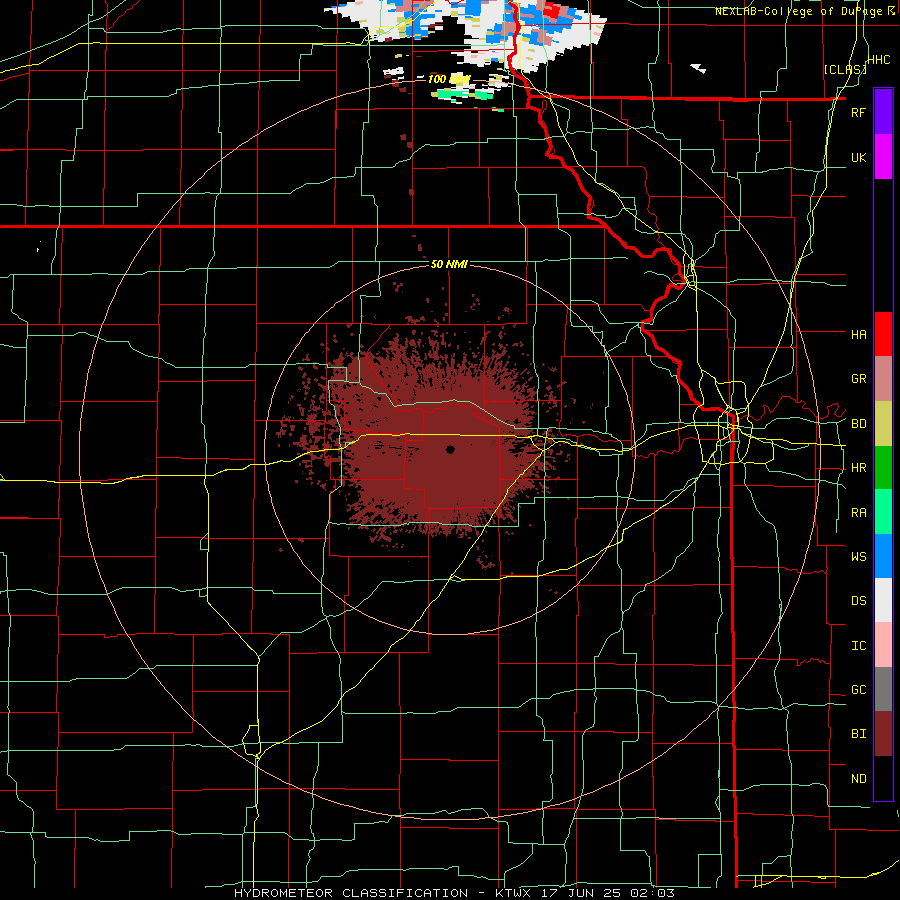Screen dimensions: 900x900
Task: Click the DS legend label text
Action: pos(859,600)
